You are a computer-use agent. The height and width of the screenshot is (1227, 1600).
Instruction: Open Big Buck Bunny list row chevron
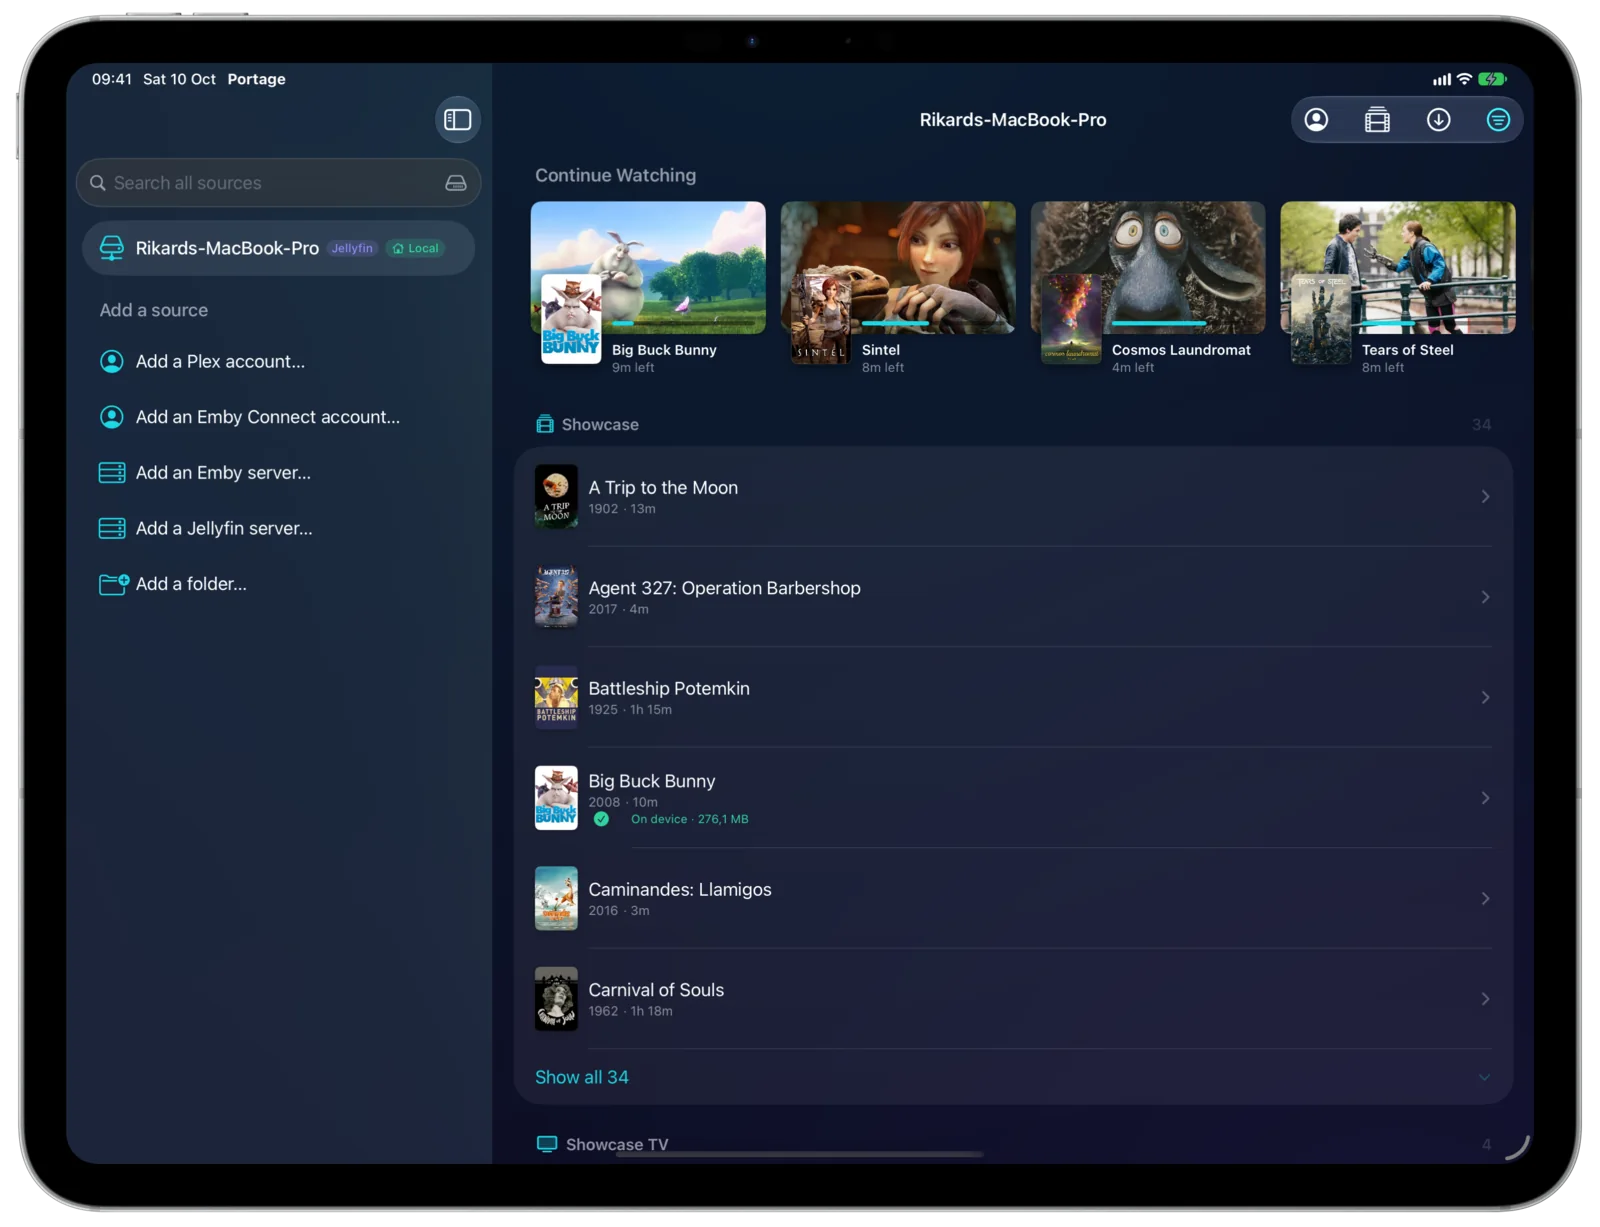coord(1485,798)
